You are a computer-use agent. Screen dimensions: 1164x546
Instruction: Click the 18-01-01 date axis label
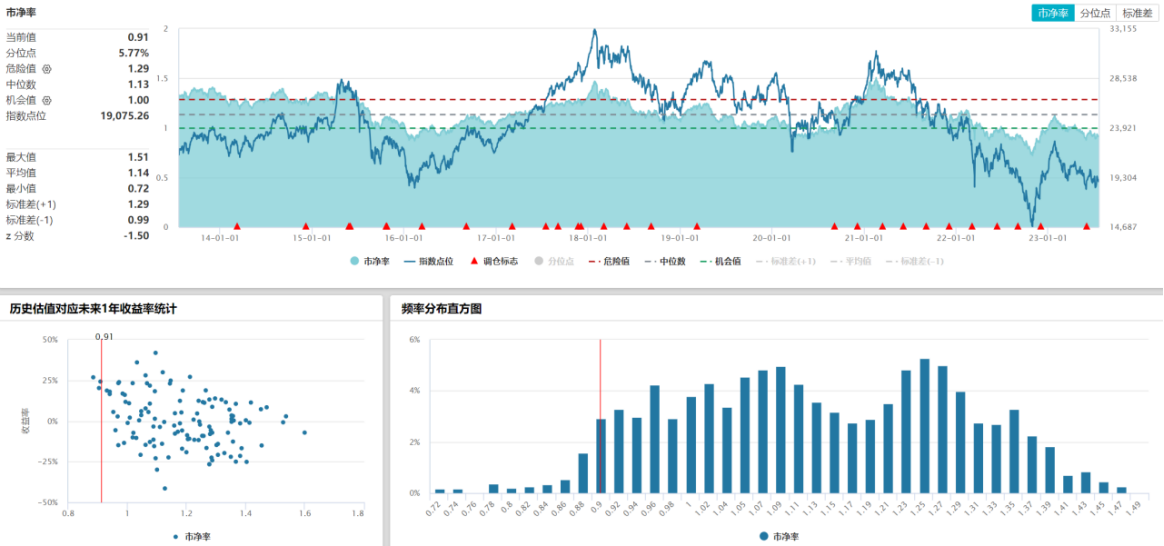click(588, 238)
